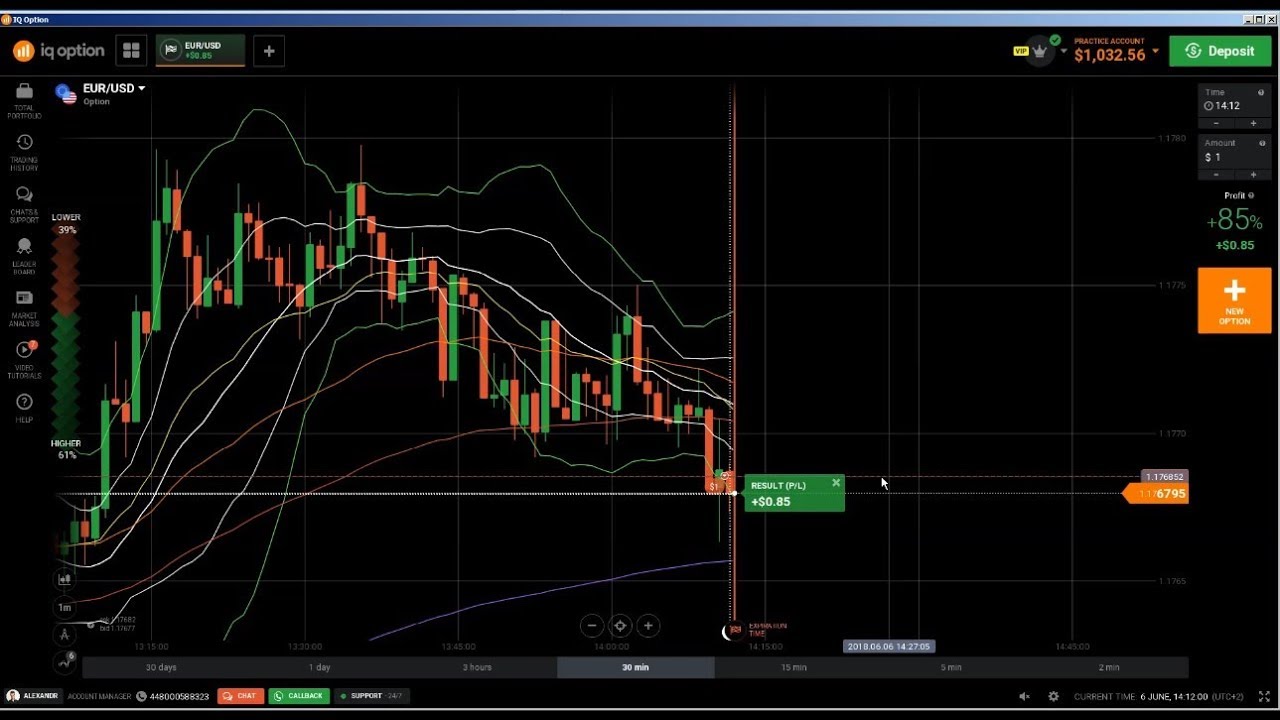Open the VIP crown profile icon

click(x=1041, y=49)
